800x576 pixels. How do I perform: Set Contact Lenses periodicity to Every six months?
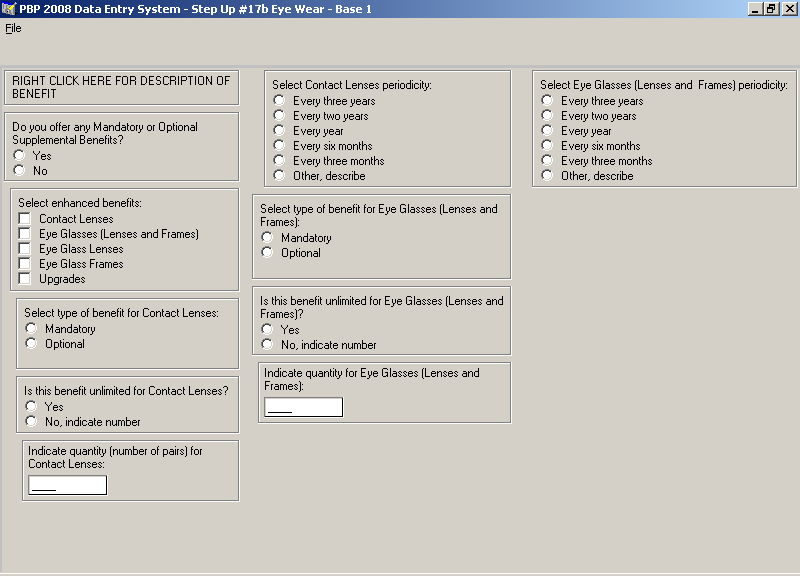click(279, 145)
